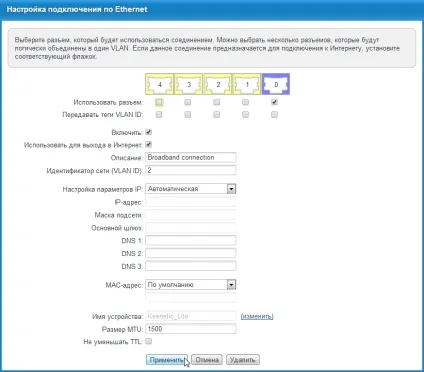The height and width of the screenshot is (372, 424).
Task: Select port 0 WAN connector icon
Action: tap(276, 84)
